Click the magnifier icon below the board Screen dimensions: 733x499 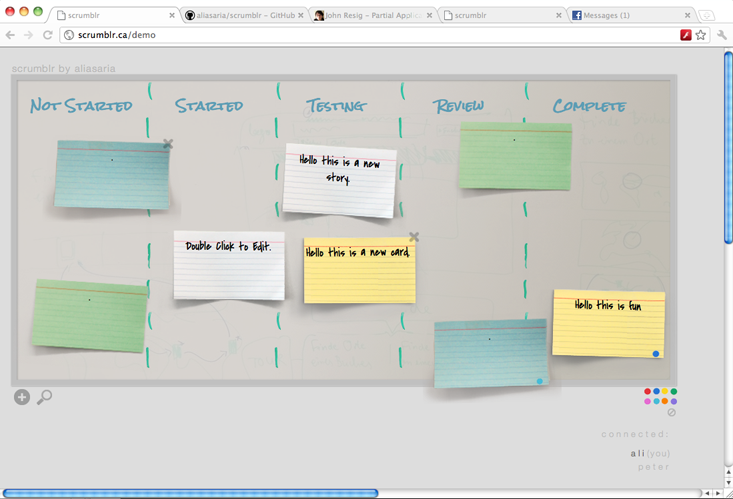(x=44, y=397)
